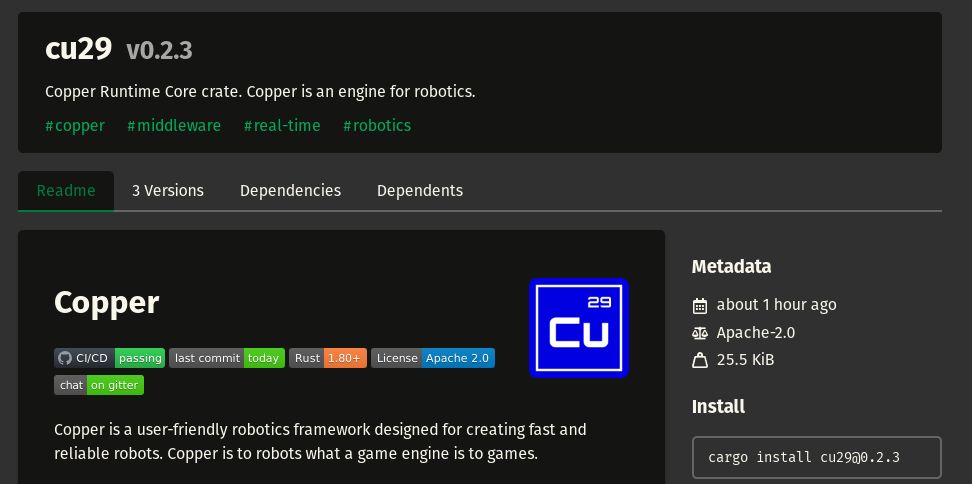This screenshot has height=484, width=972.
Task: Click the Metadata section heading
Action: click(731, 267)
